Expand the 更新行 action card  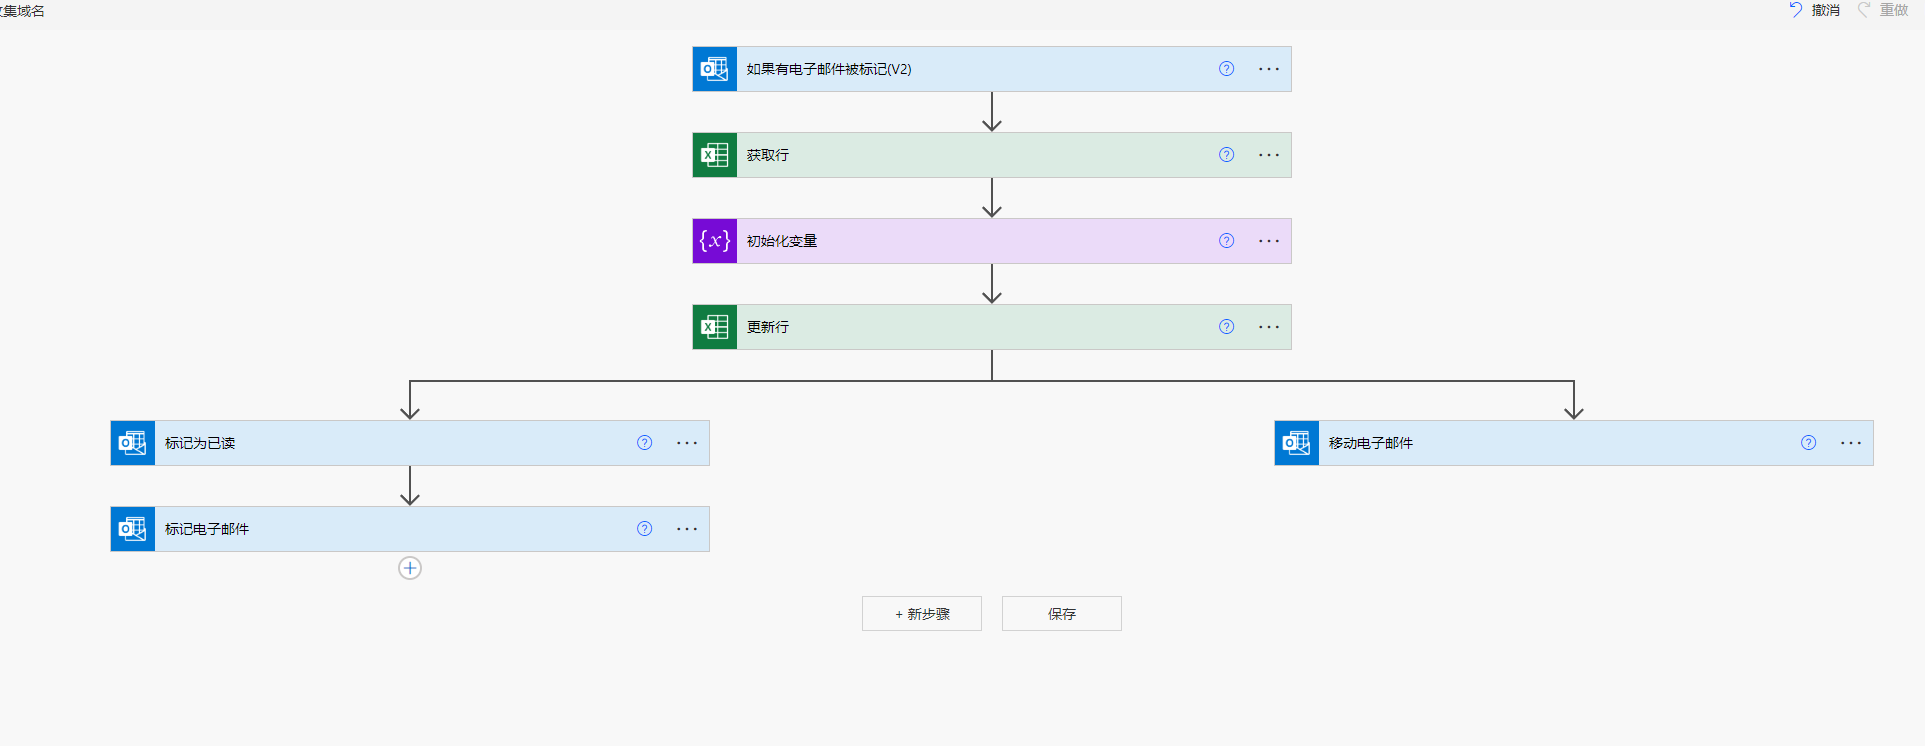tap(992, 327)
